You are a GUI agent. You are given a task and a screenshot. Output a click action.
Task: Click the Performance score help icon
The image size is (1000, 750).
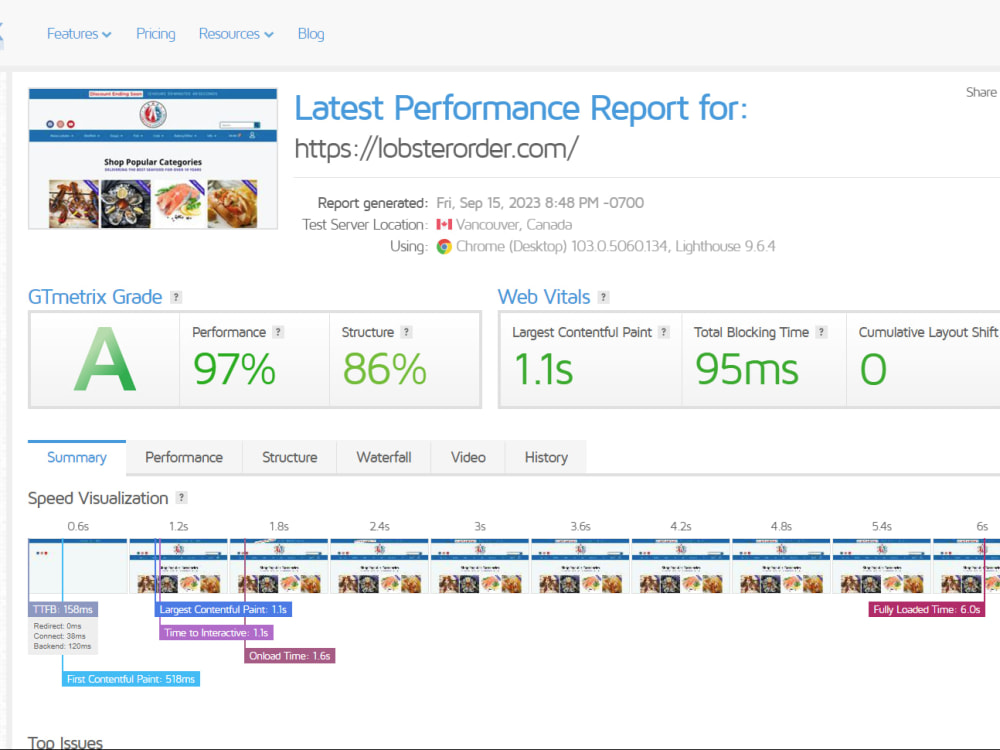[277, 332]
